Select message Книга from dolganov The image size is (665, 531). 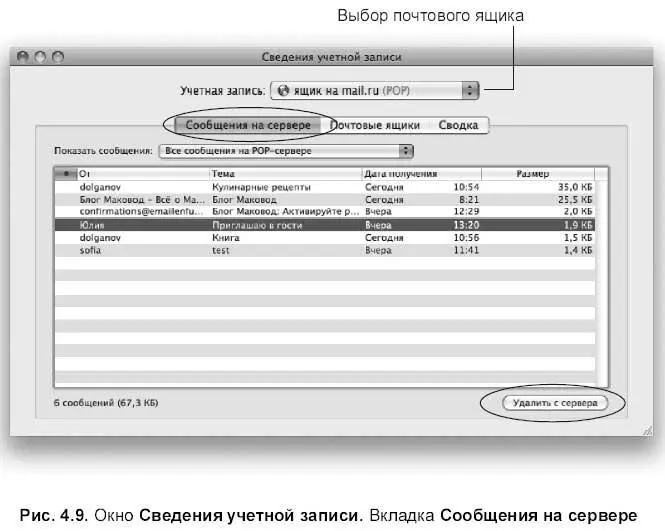[x=325, y=238]
